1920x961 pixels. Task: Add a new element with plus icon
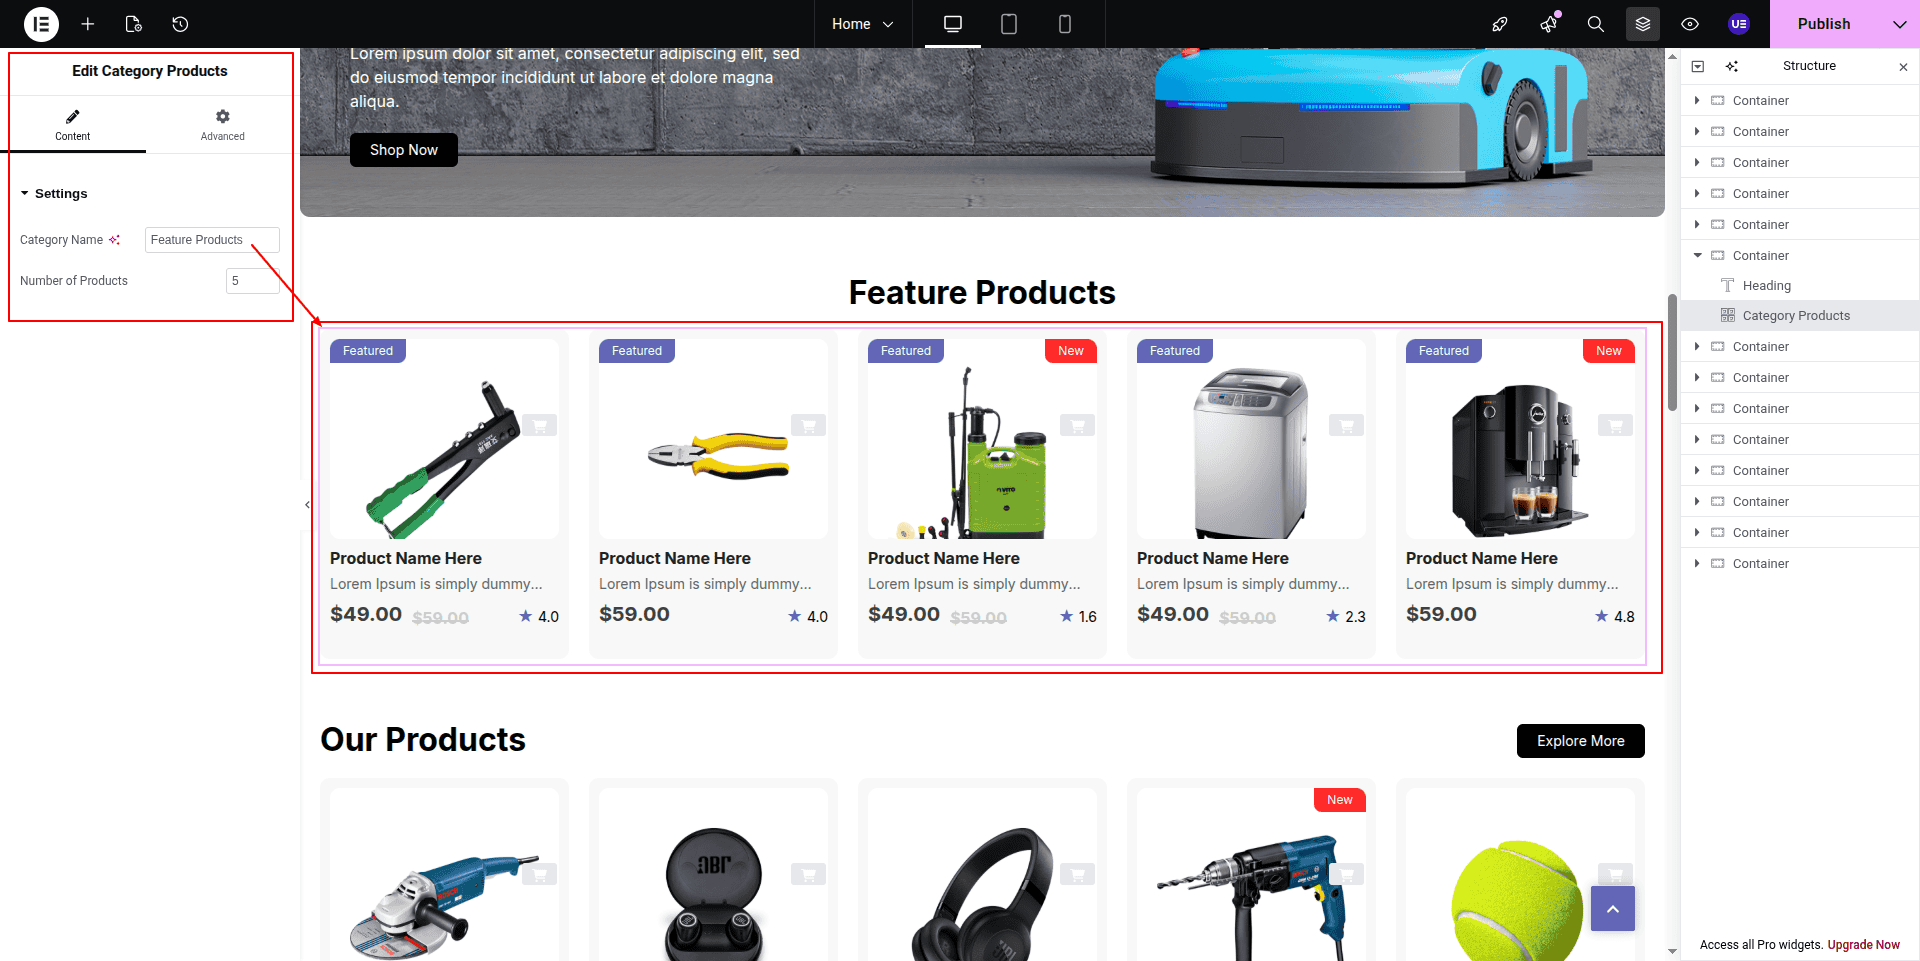tap(88, 24)
